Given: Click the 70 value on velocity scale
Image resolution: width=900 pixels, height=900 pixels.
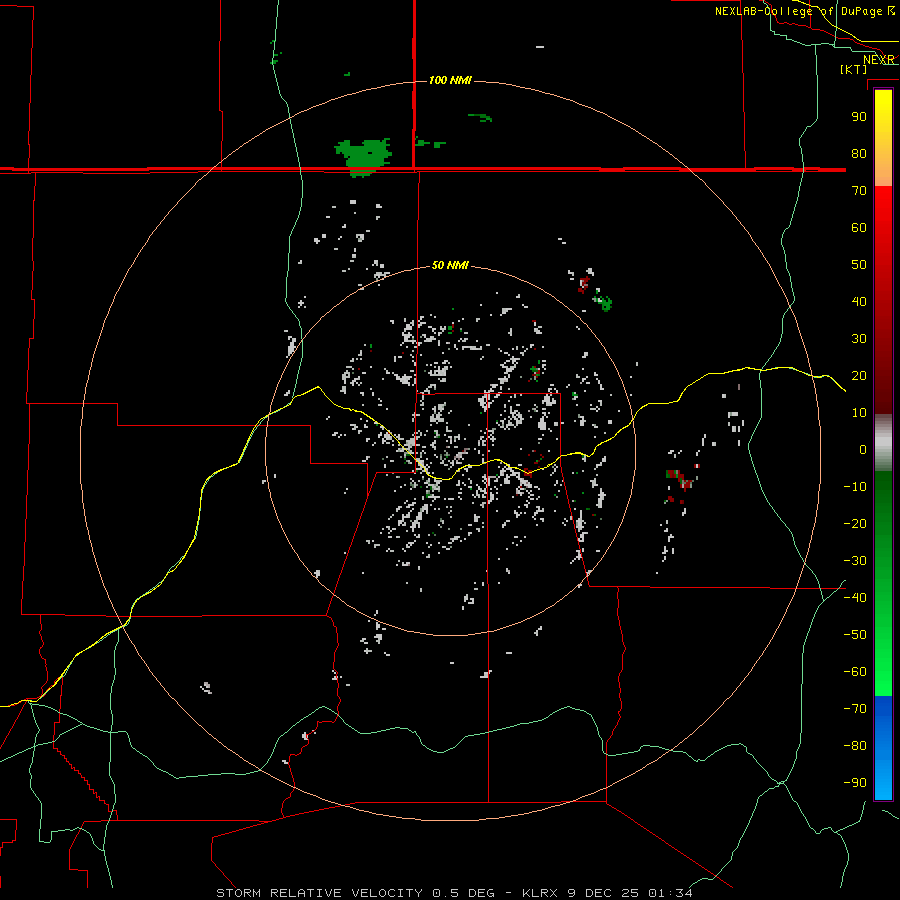Looking at the screenshot, I should tap(859, 191).
